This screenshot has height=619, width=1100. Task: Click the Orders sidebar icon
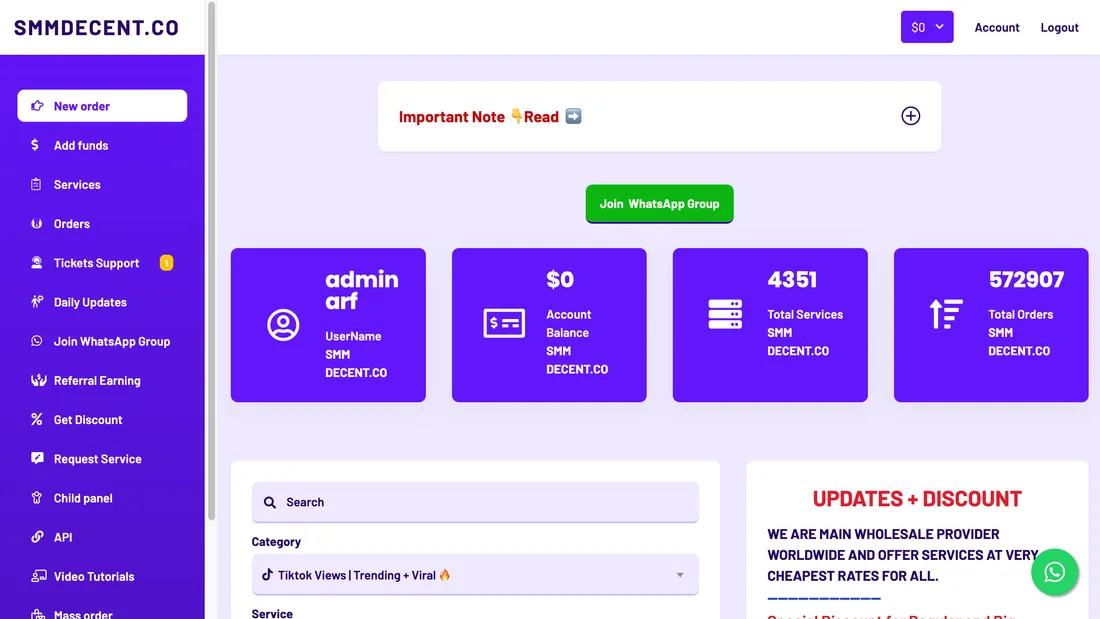36,223
